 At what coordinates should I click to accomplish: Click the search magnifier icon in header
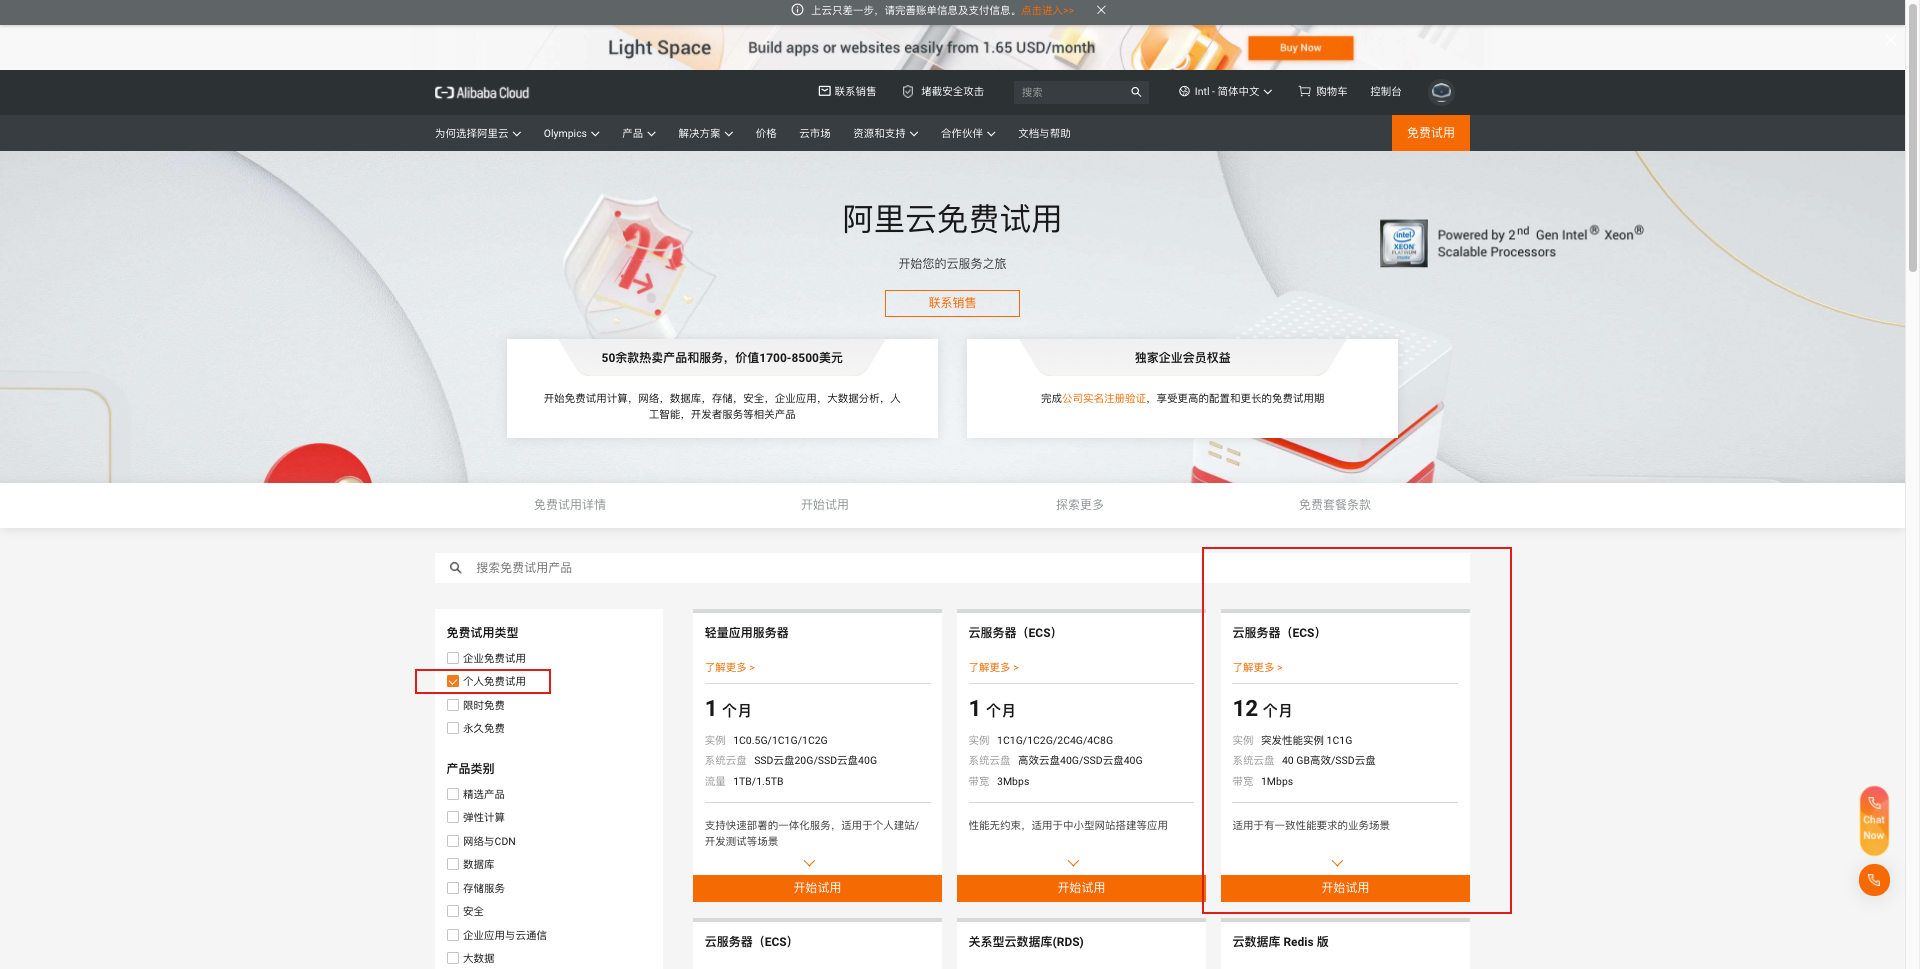click(1136, 92)
